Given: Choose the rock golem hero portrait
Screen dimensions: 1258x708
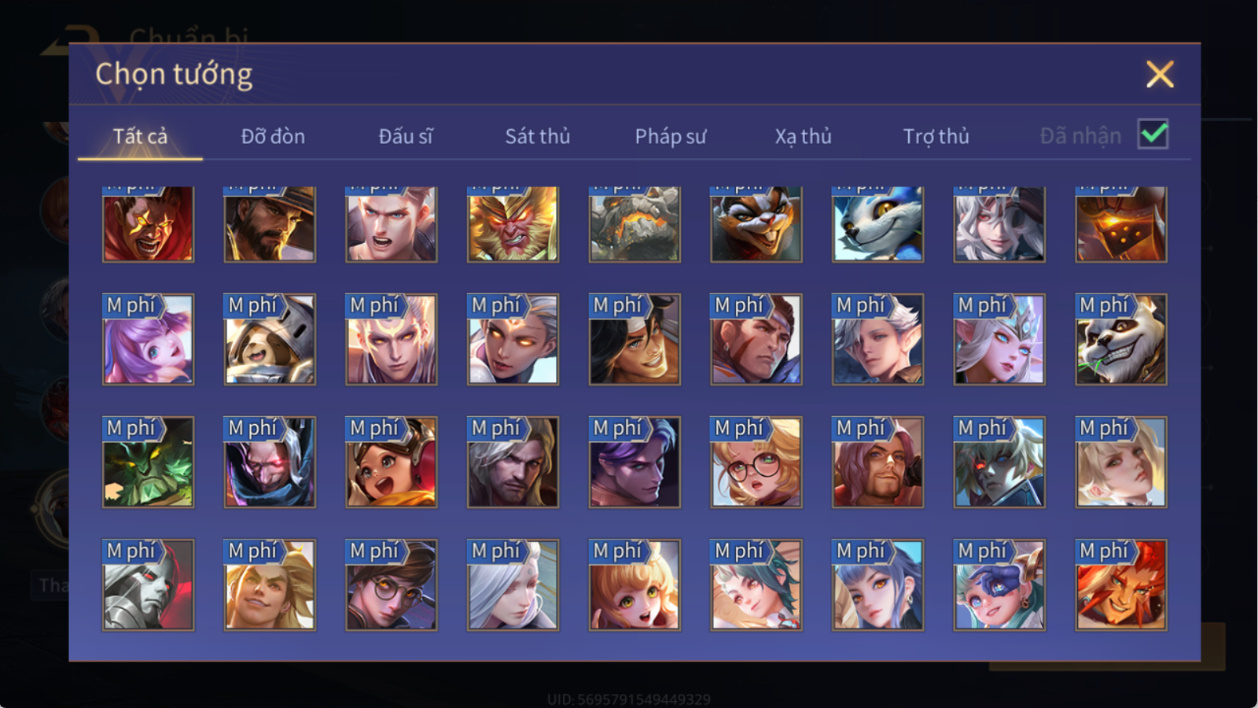Looking at the screenshot, I should [635, 224].
